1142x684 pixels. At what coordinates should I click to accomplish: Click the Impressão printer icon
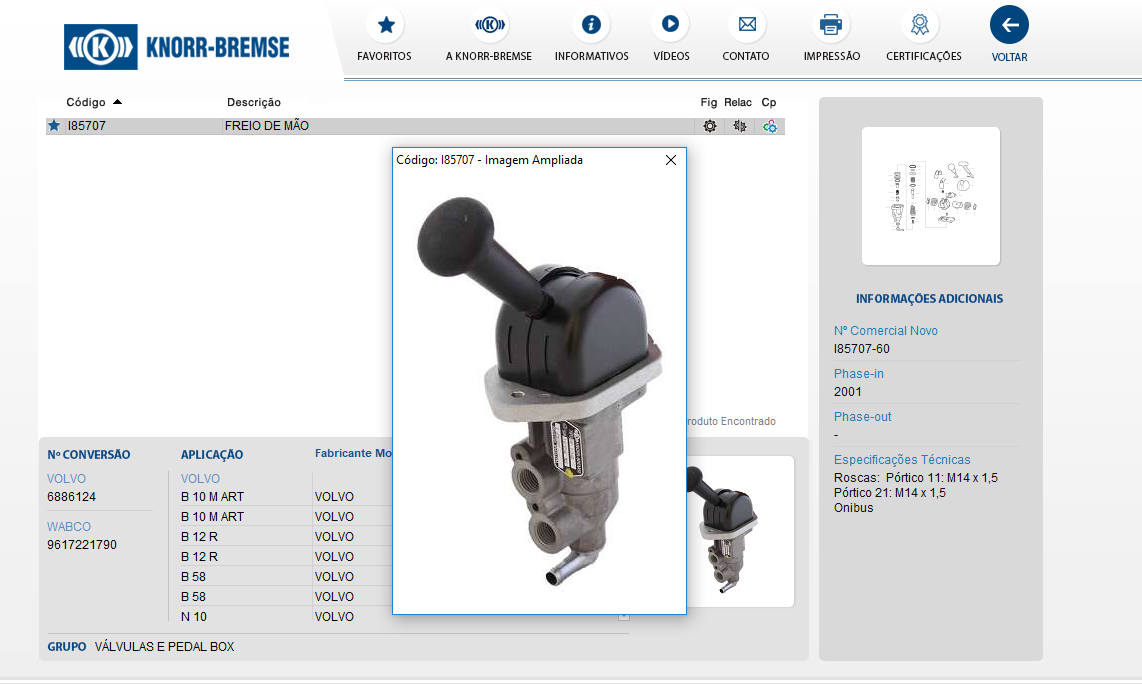click(x=831, y=25)
